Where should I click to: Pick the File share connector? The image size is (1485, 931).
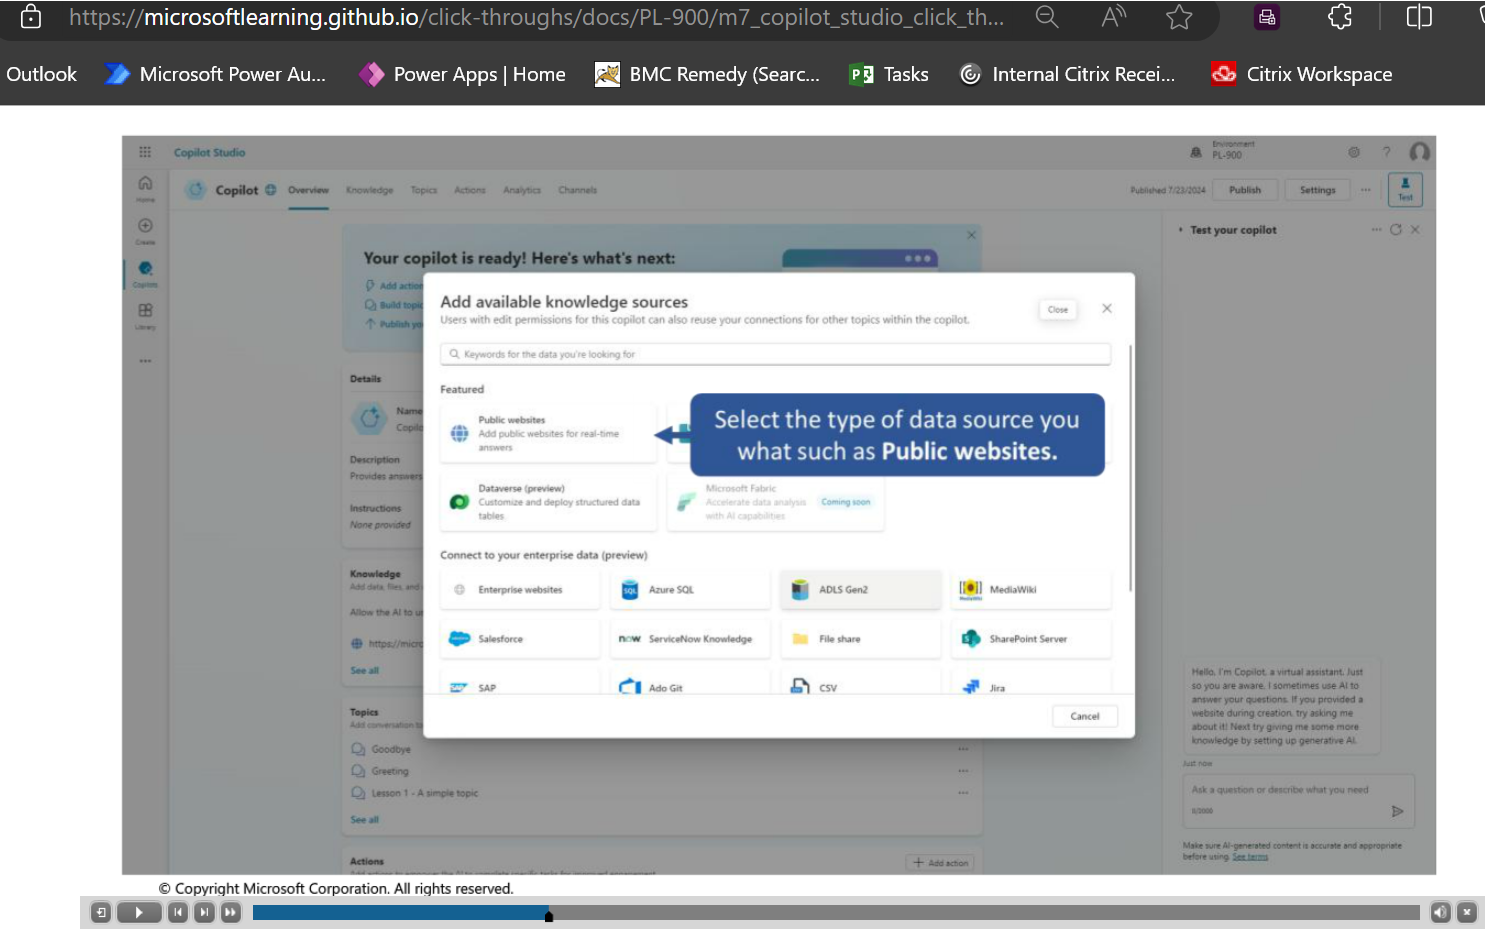[861, 638]
